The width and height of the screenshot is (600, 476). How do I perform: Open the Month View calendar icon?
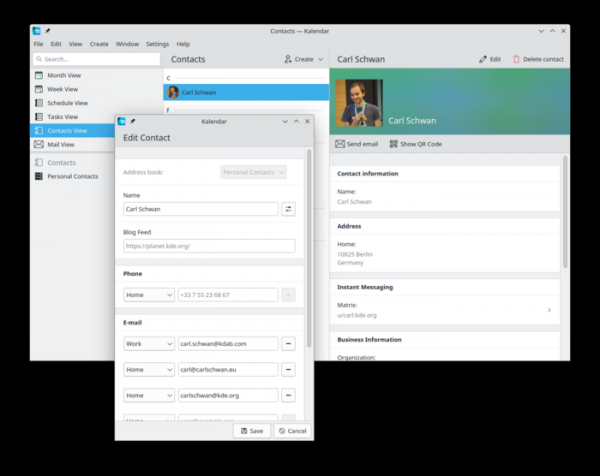tap(39, 75)
